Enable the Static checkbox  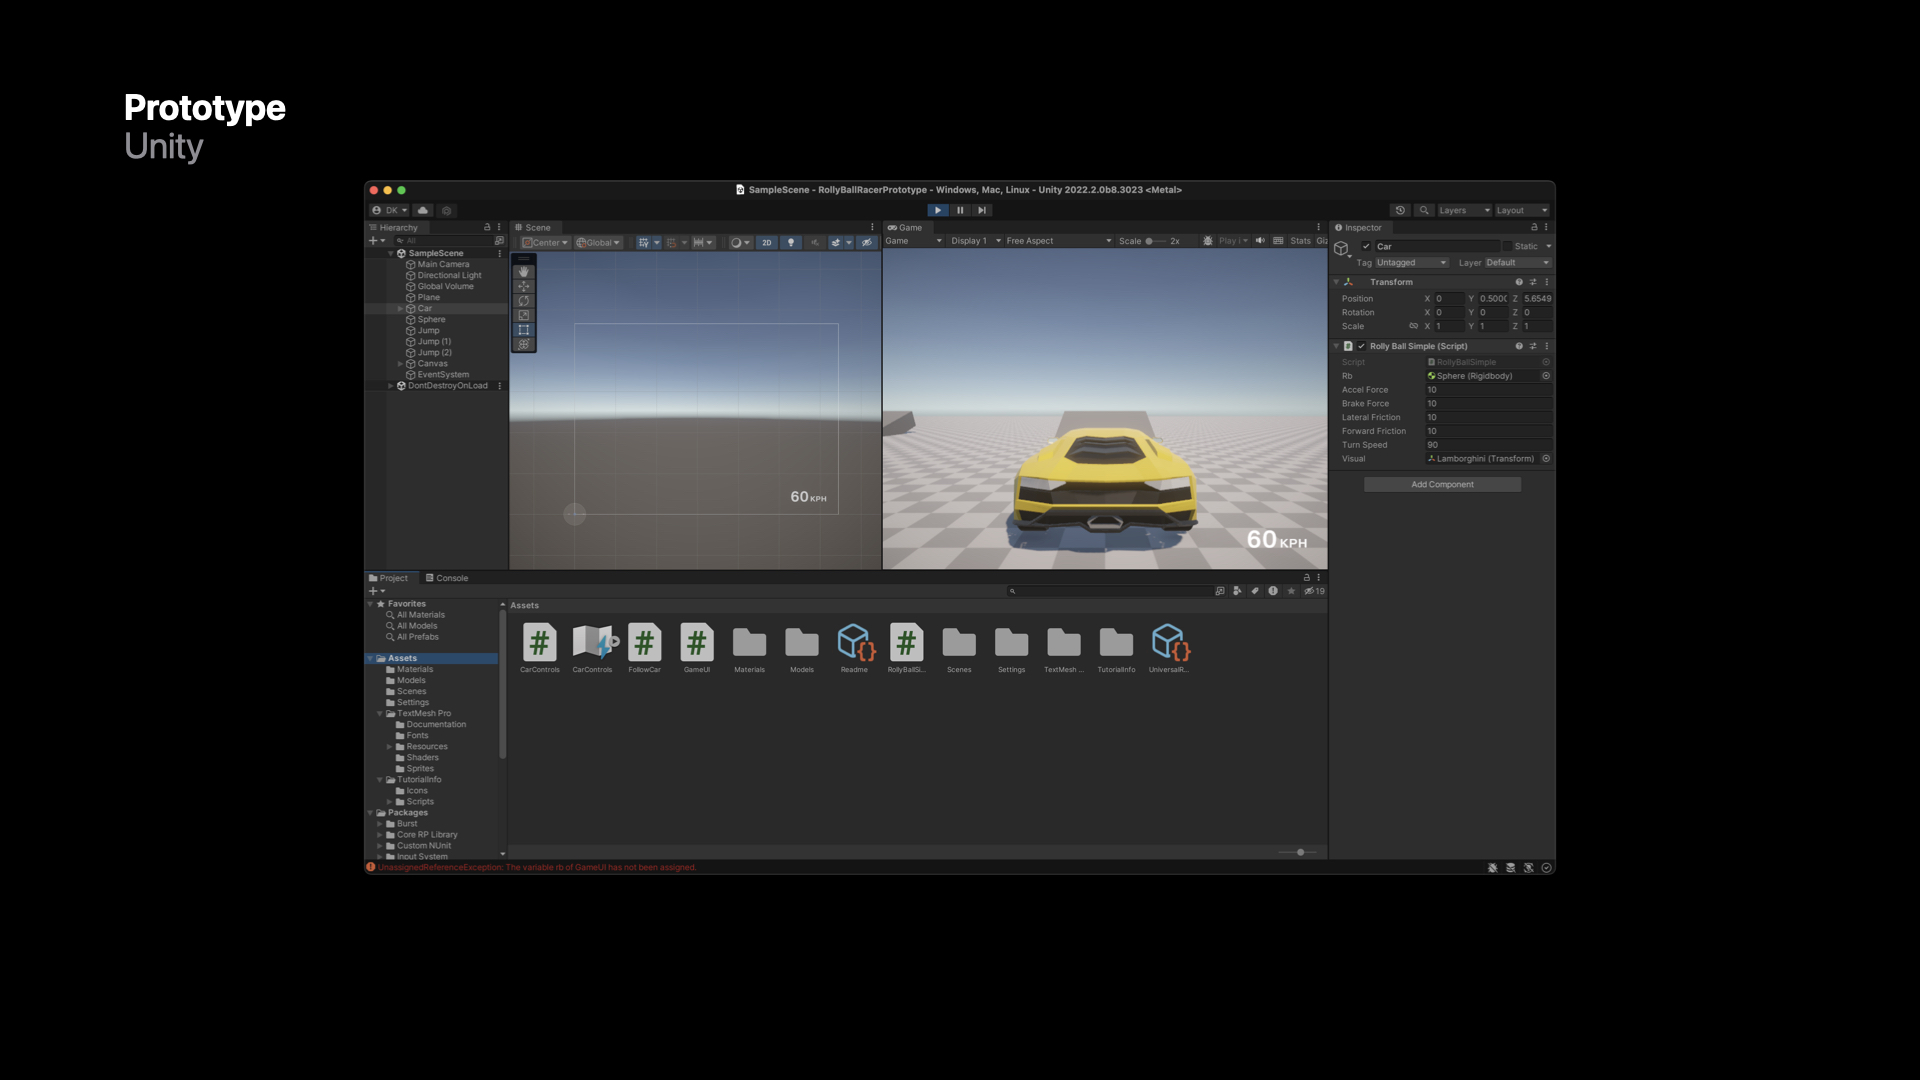[1508, 246]
